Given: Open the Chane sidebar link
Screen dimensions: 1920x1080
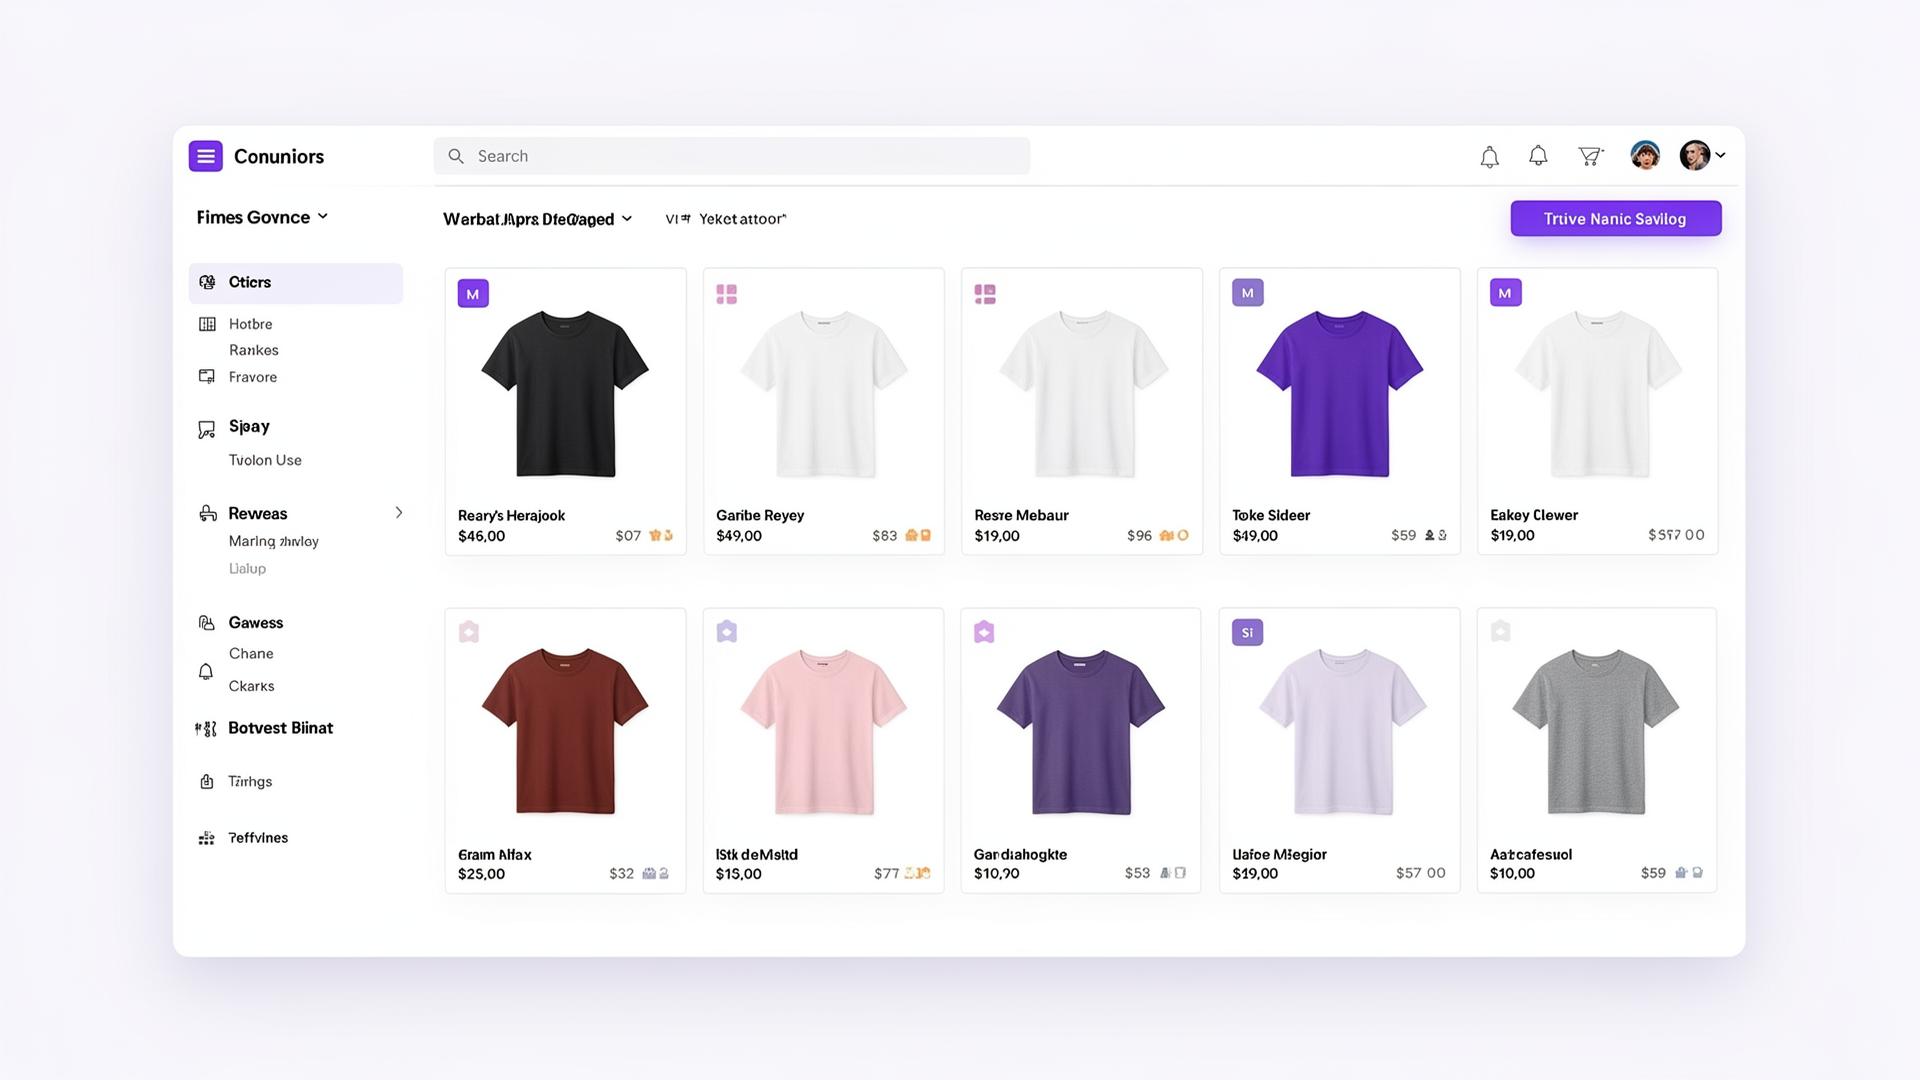Looking at the screenshot, I should (251, 653).
